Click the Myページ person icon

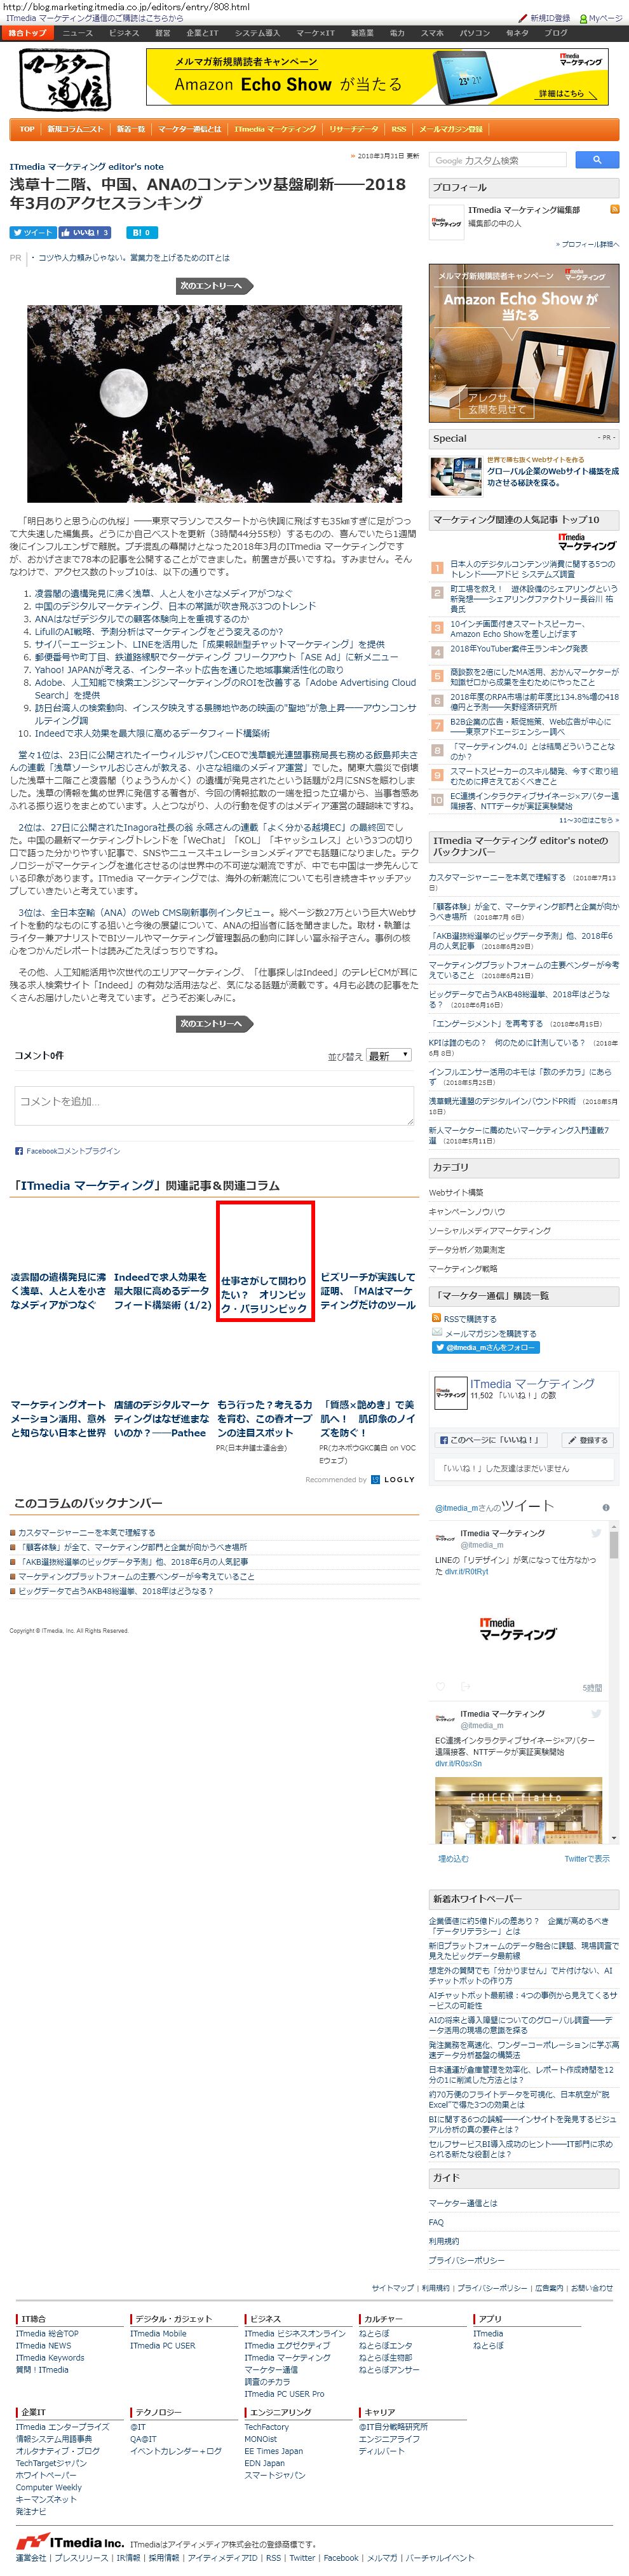point(583,18)
